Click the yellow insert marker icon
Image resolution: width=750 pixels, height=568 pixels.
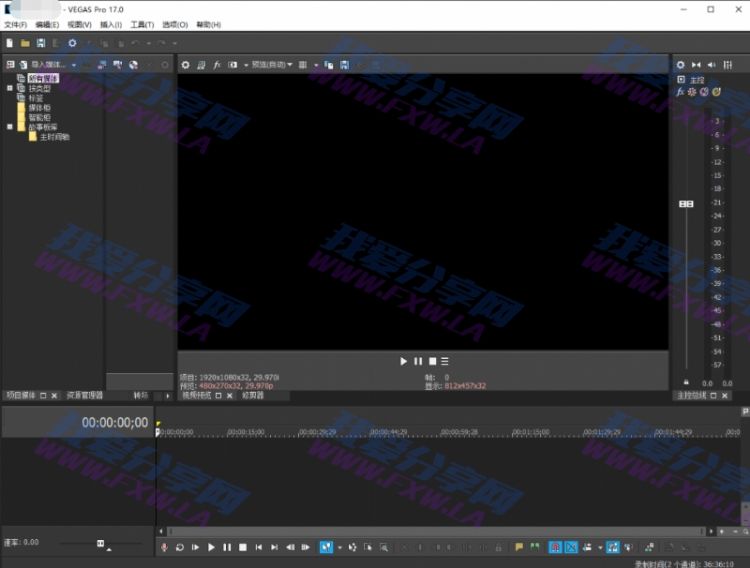519,547
